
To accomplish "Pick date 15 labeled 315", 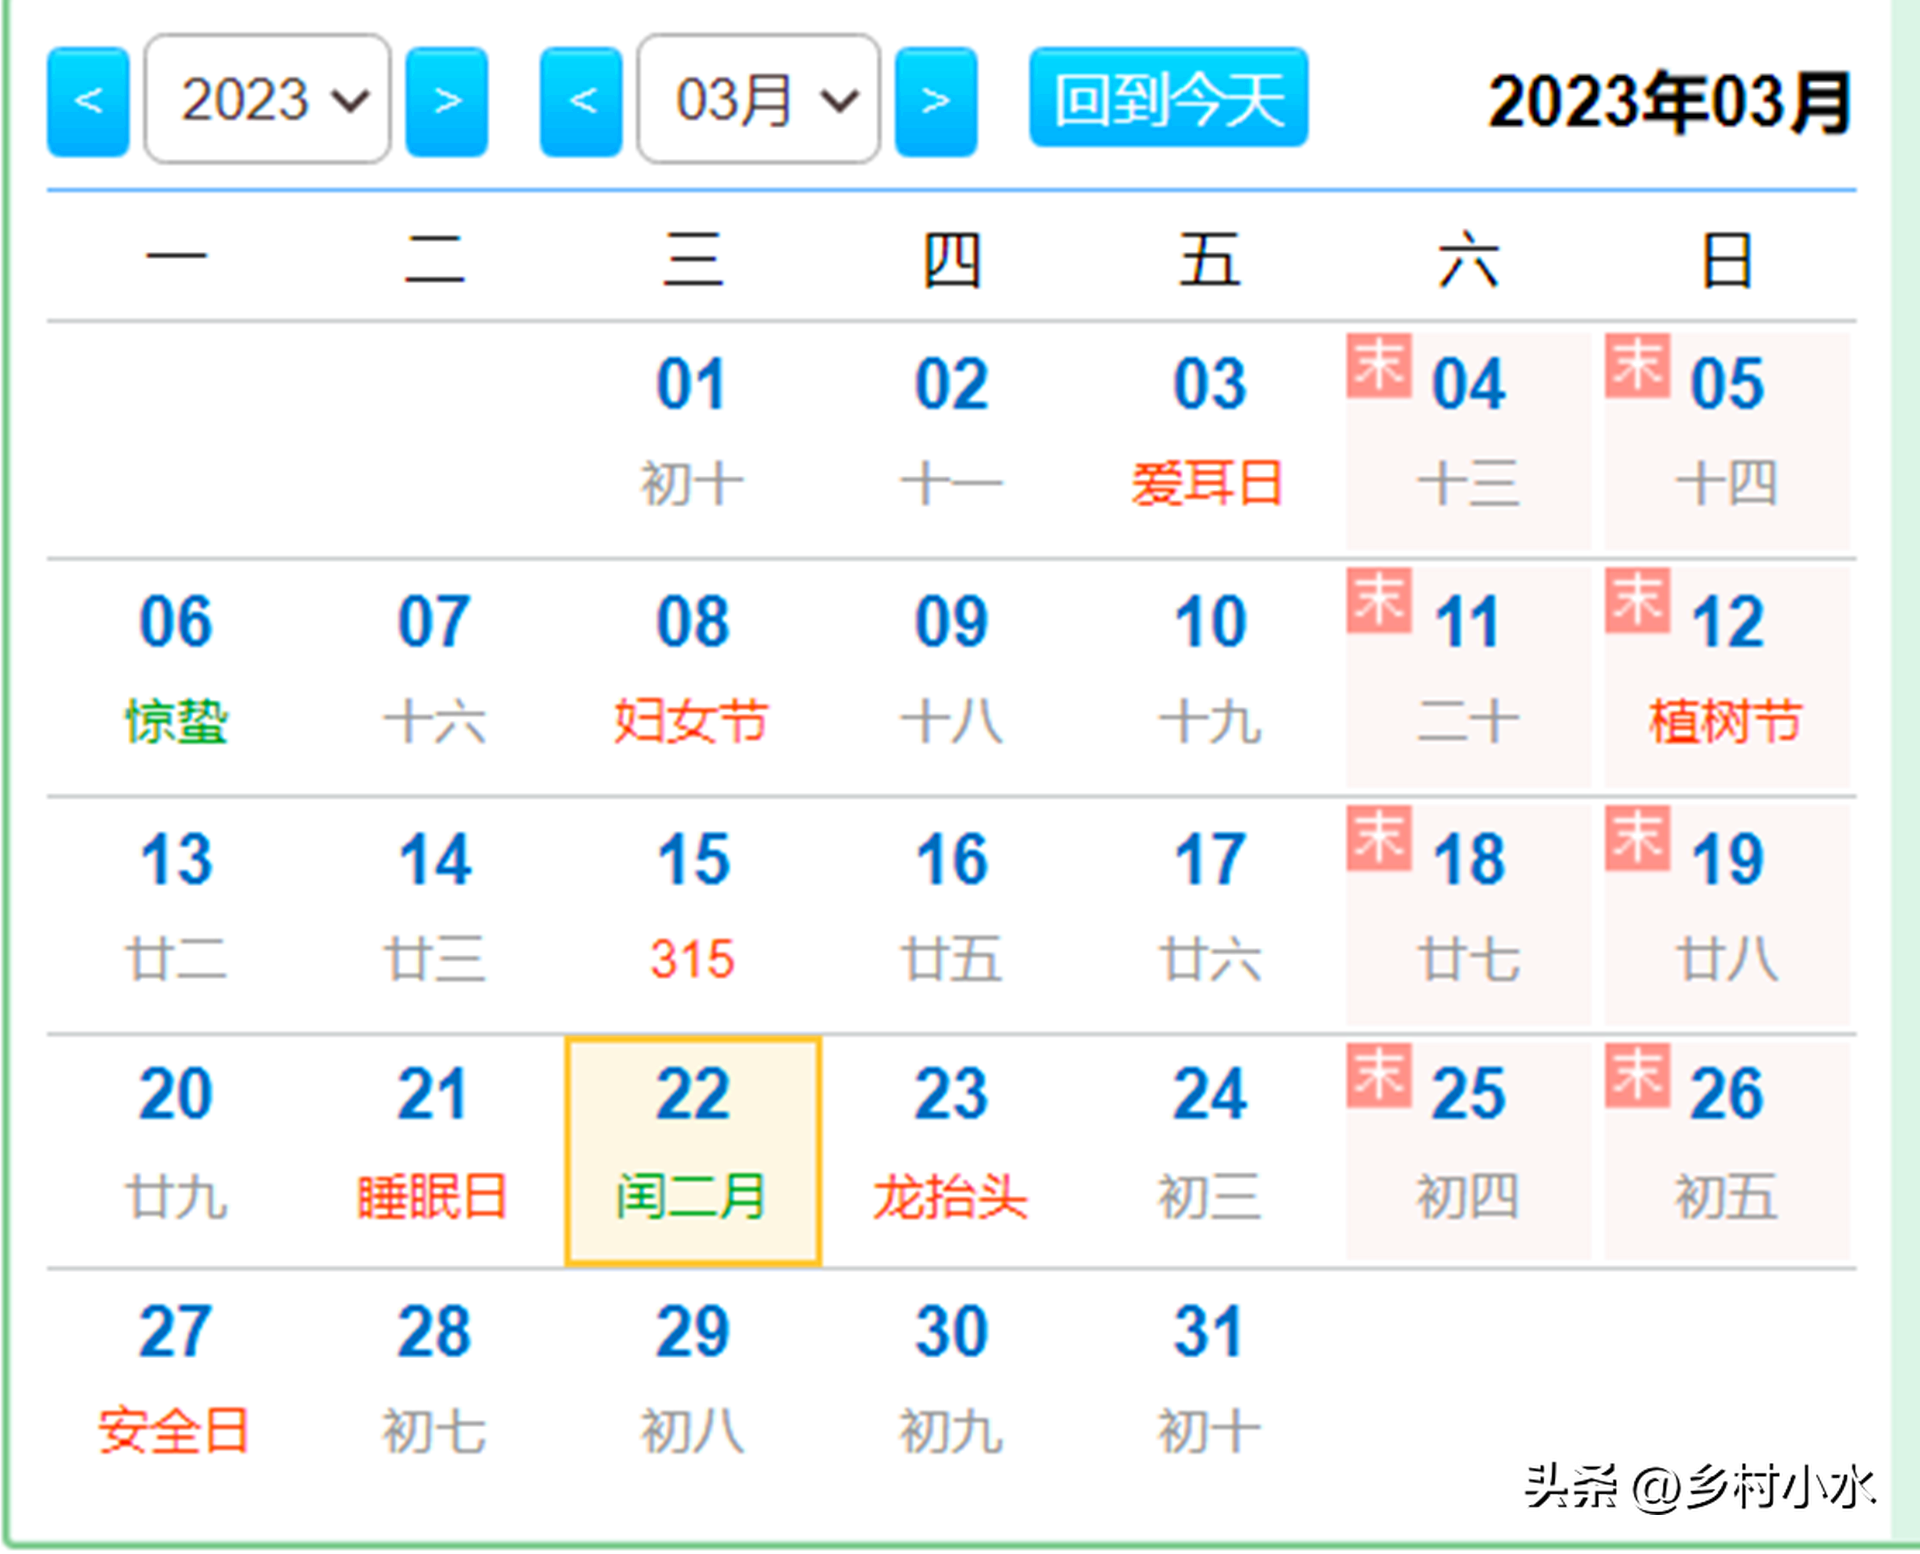I will tap(692, 907).
